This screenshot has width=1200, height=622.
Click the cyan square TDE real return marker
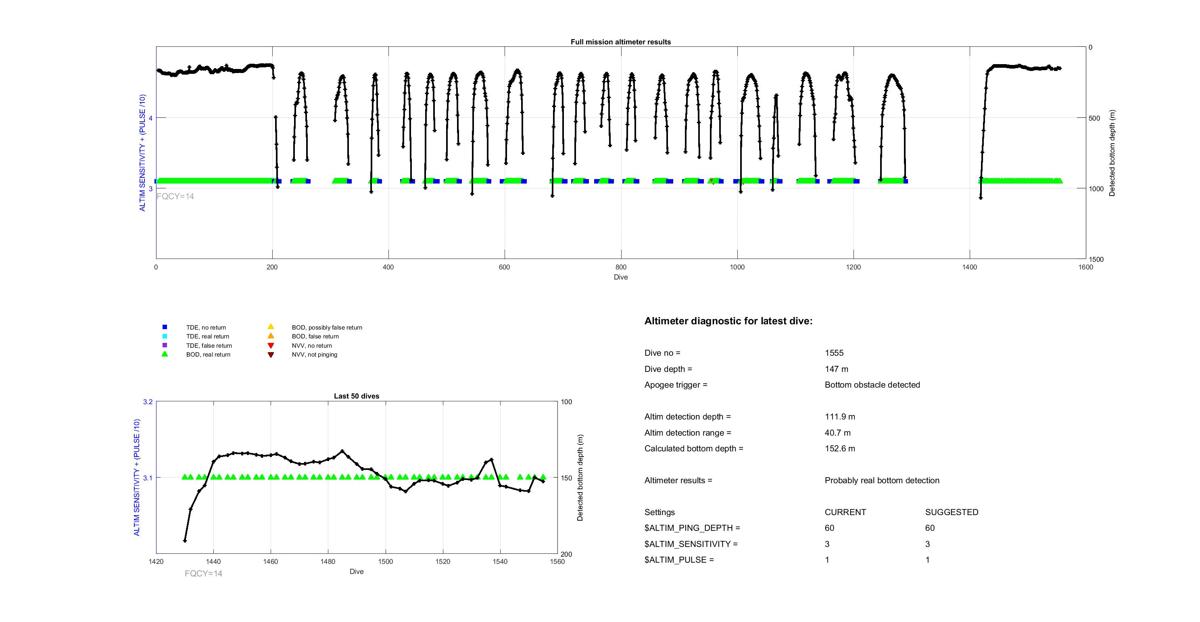click(164, 336)
